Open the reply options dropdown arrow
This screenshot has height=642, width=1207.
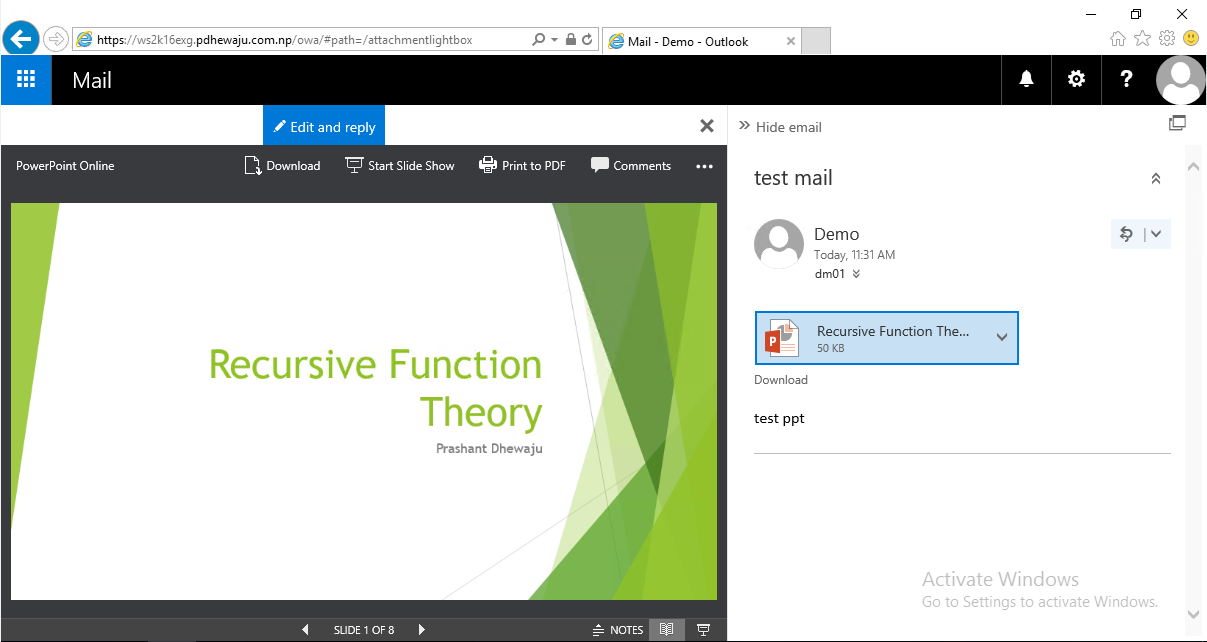1154,233
